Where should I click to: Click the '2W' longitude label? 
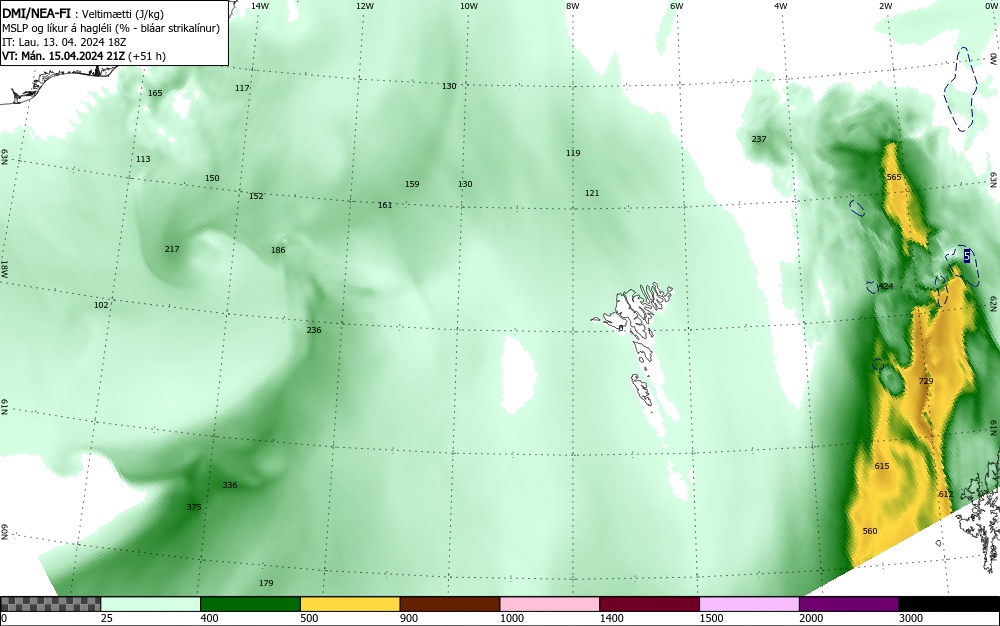click(x=885, y=6)
